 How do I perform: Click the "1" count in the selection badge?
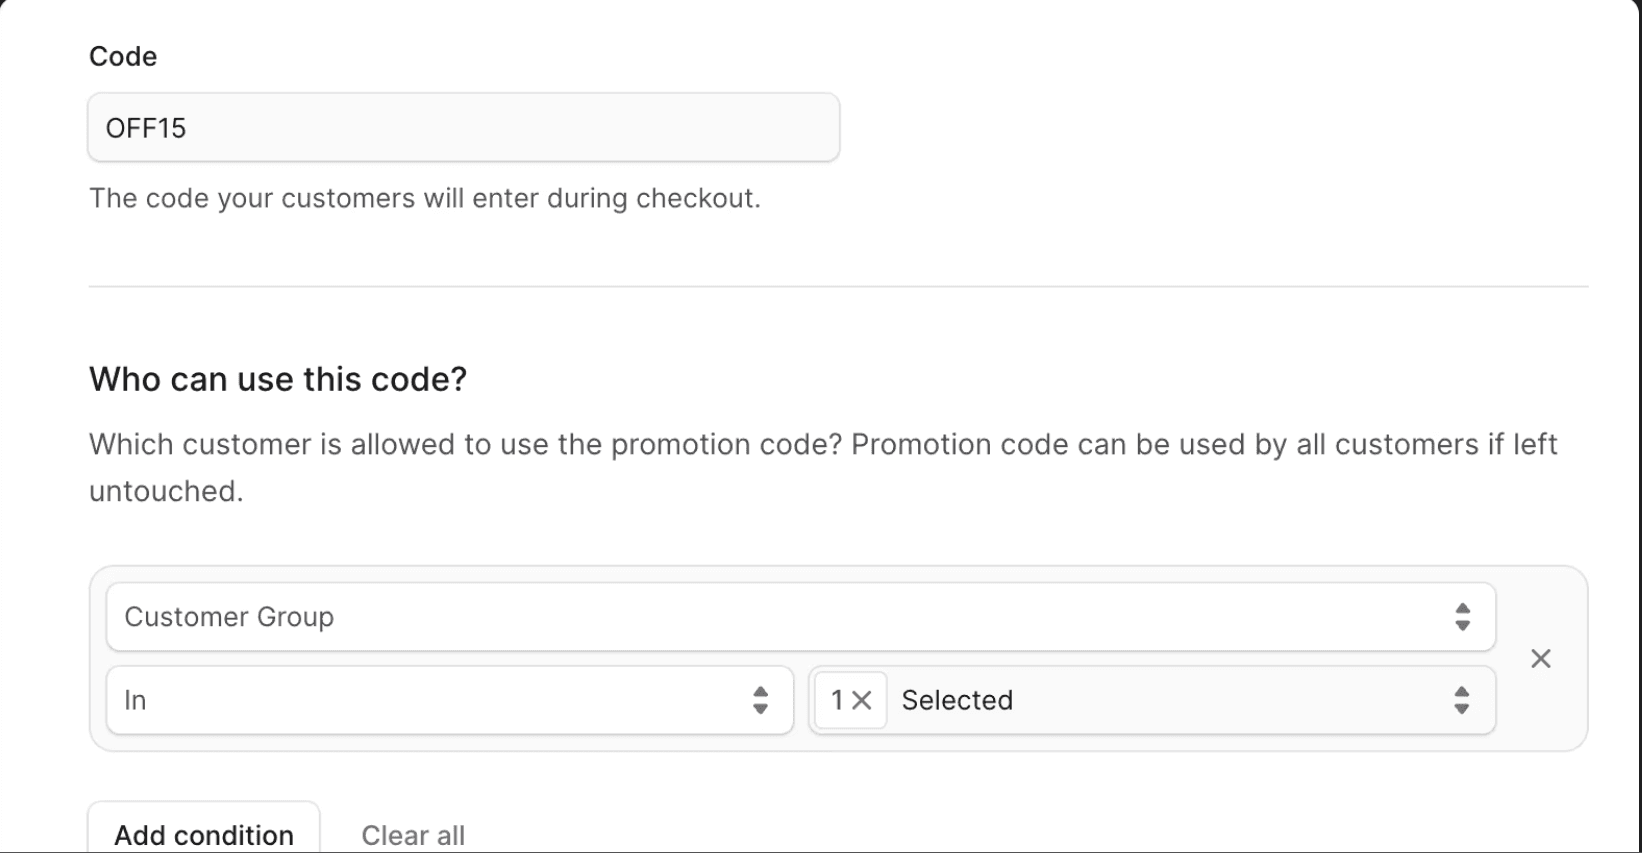coord(837,701)
